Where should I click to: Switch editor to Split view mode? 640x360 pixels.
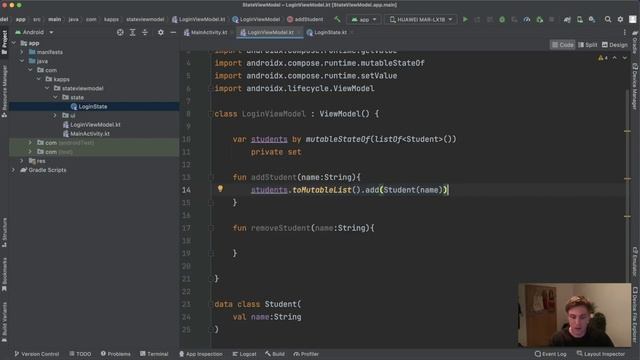[x=587, y=45]
